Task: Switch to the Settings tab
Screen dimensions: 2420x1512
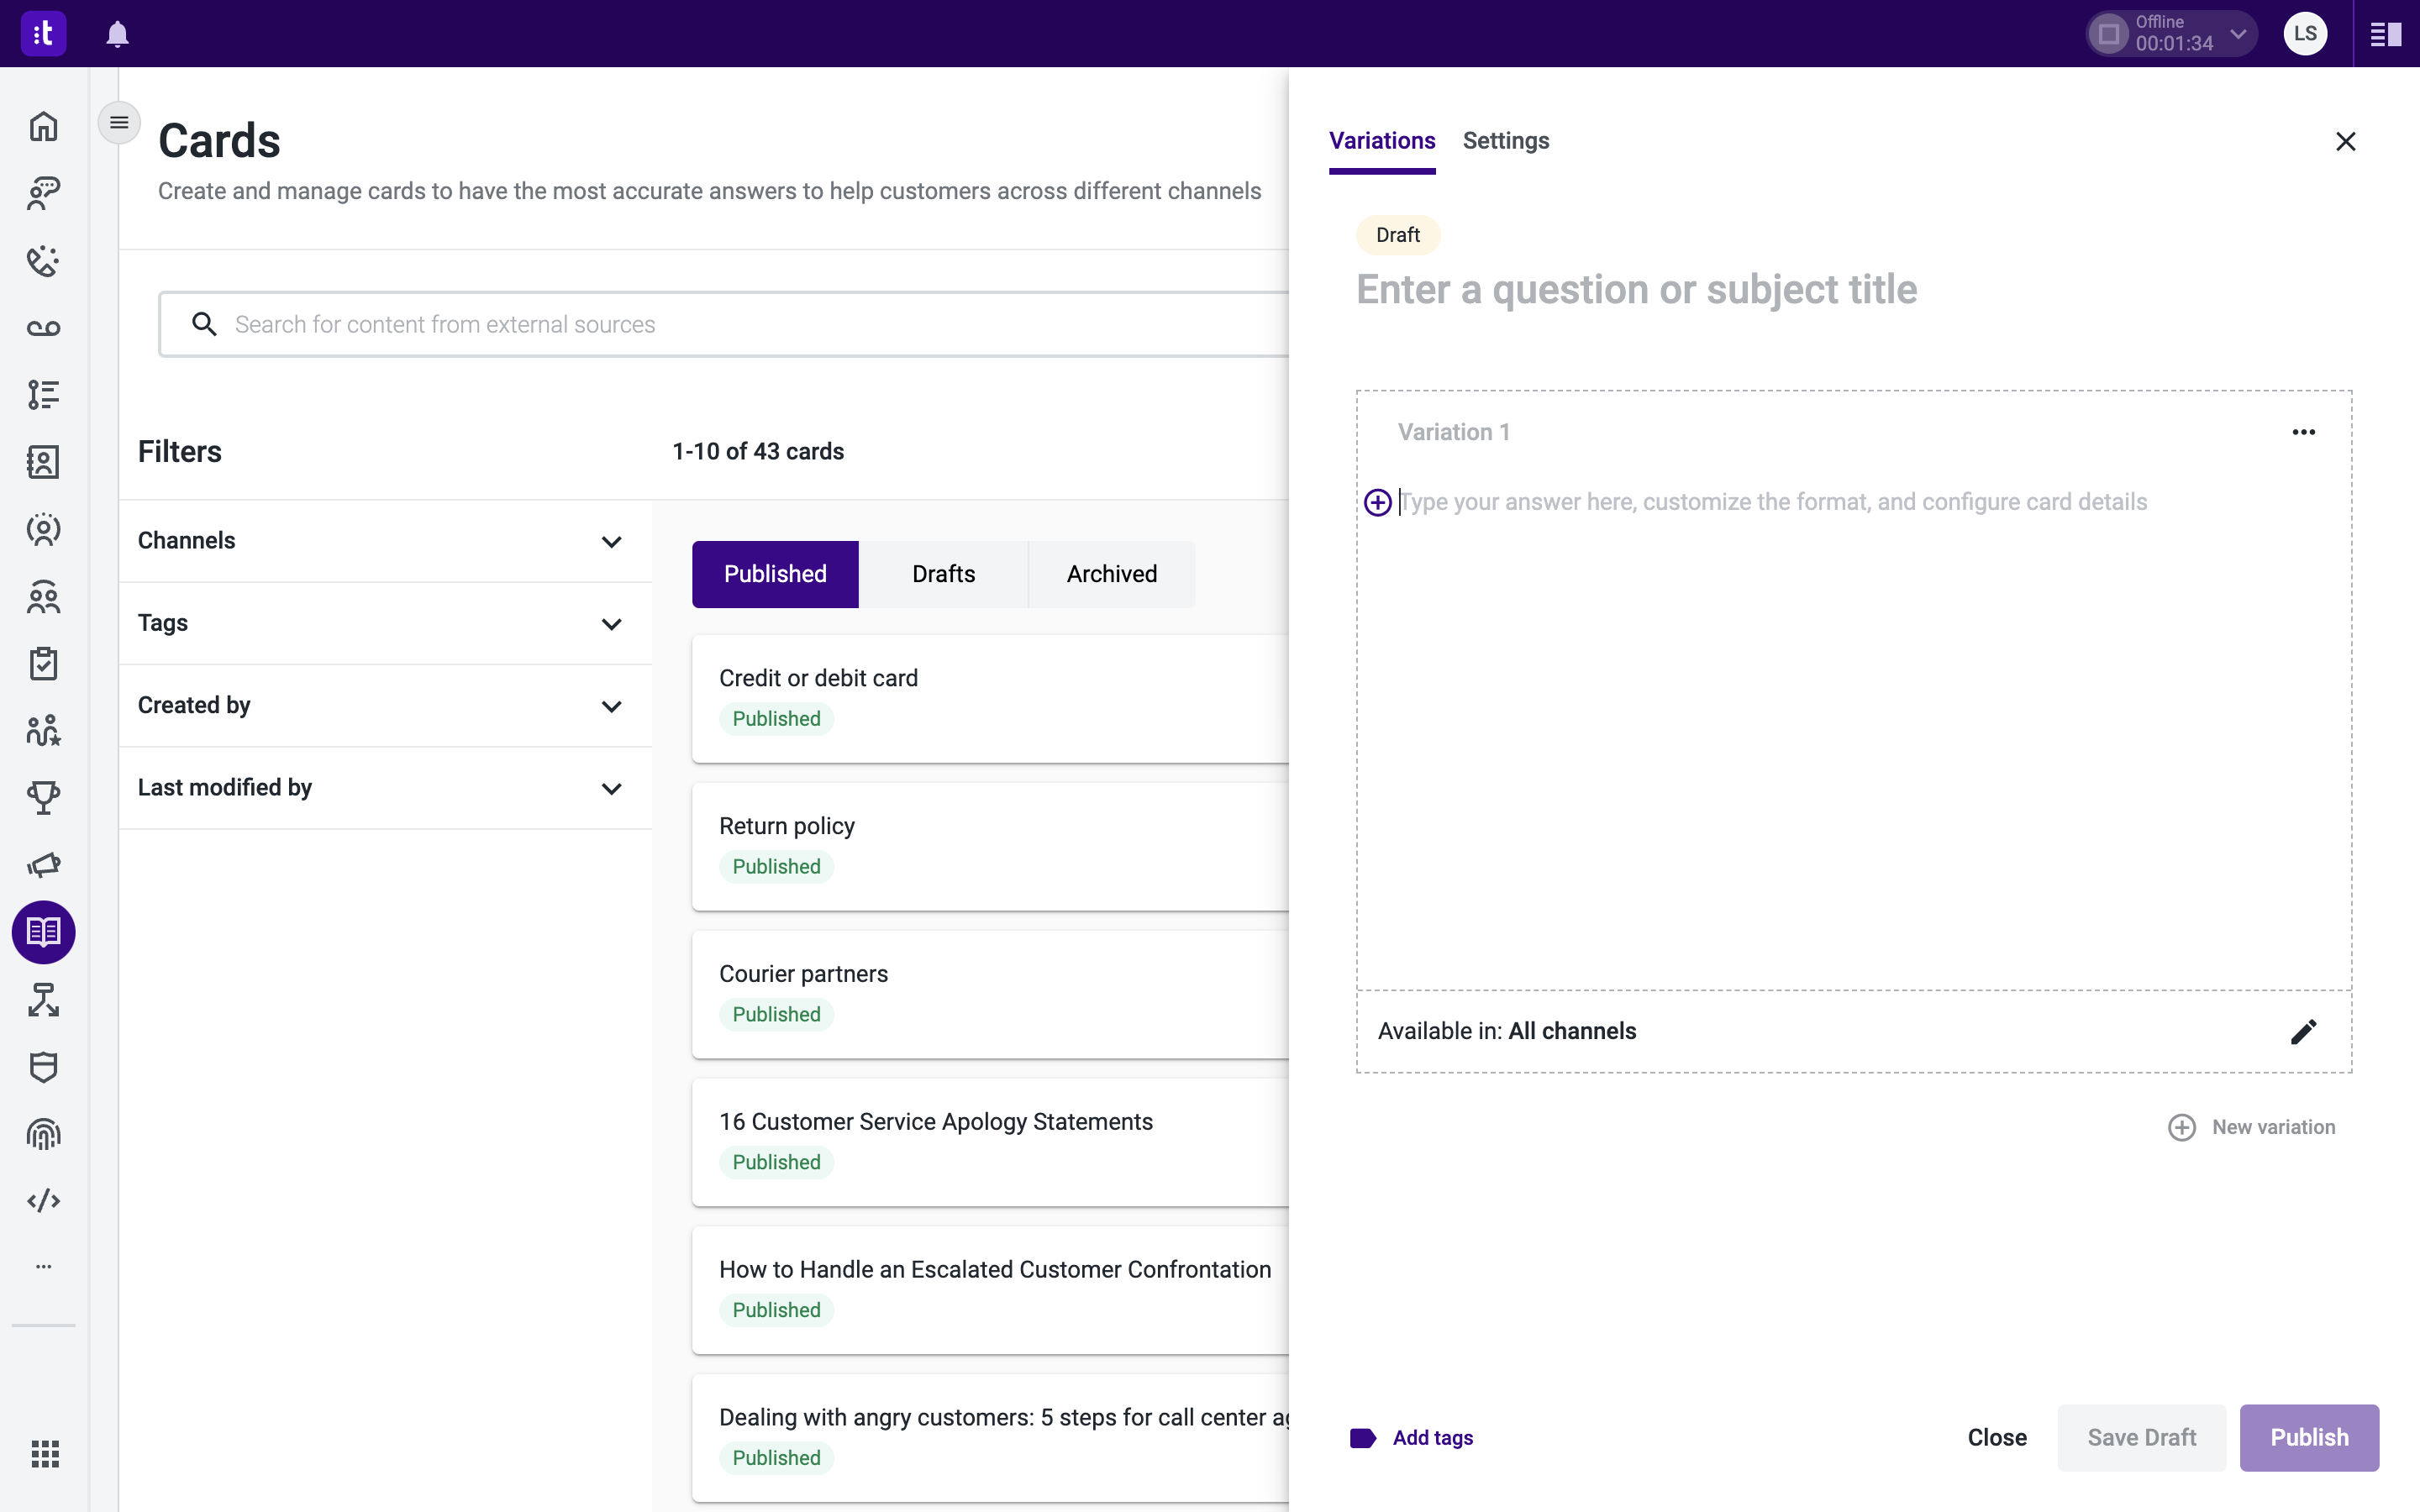Action: (x=1506, y=141)
